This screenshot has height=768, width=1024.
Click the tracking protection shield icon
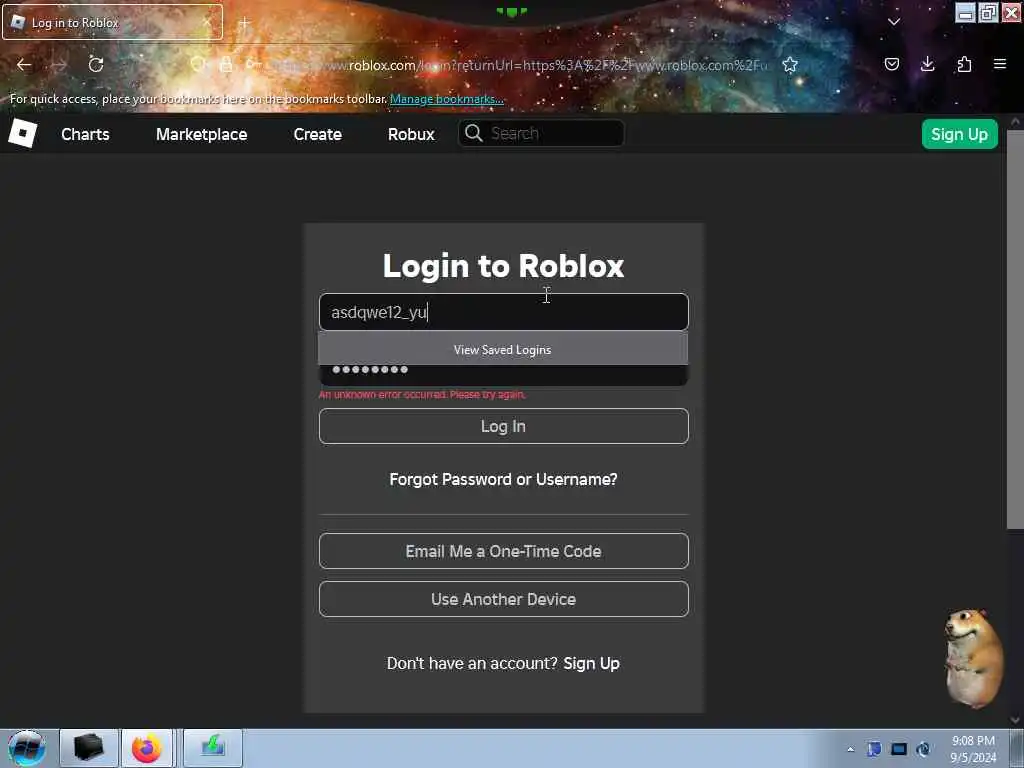[198, 64]
